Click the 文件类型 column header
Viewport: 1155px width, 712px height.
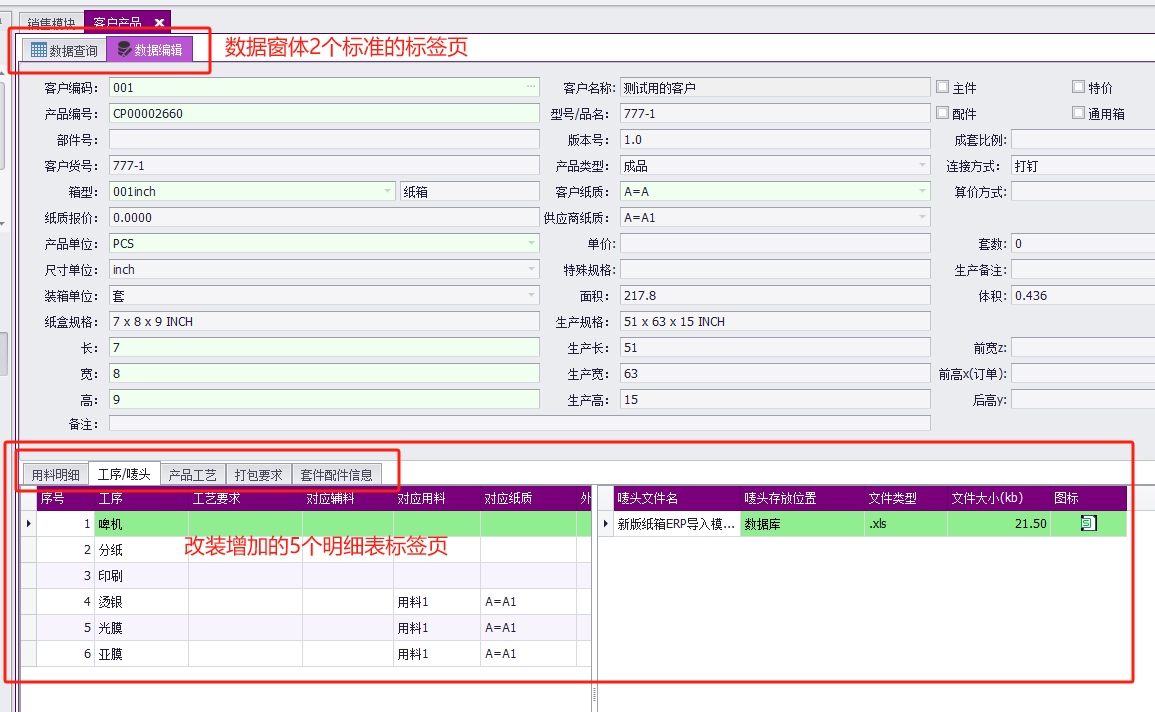pos(906,498)
